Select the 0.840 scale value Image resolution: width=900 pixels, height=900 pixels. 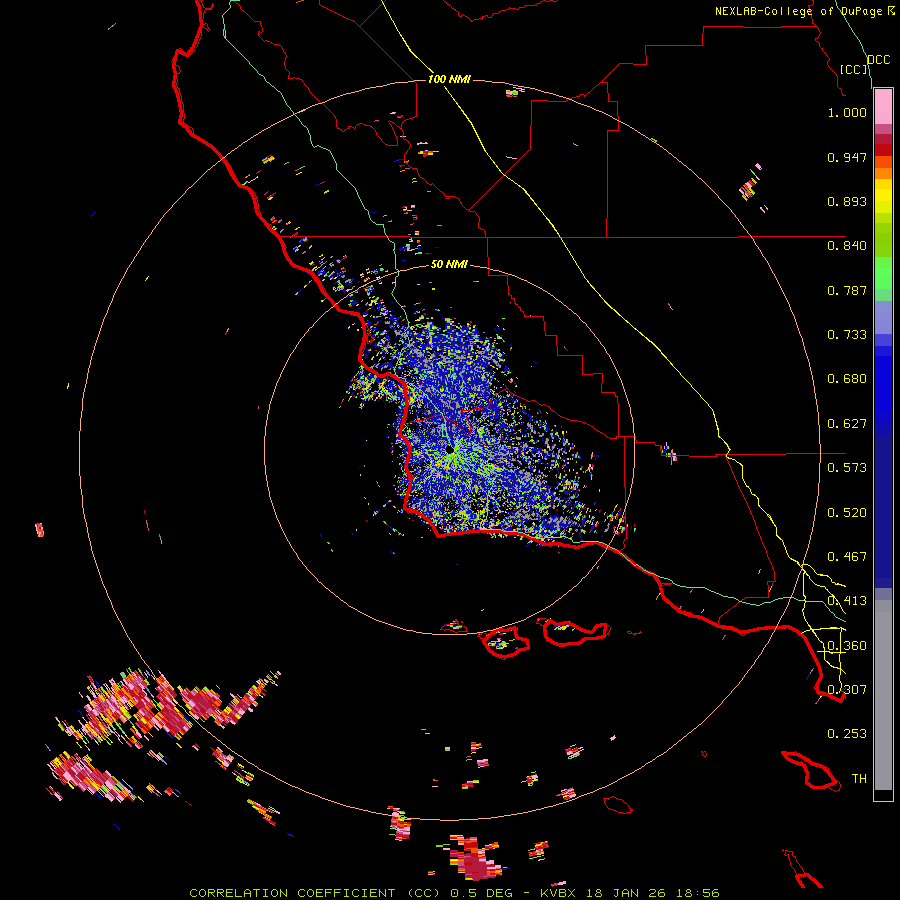(x=847, y=246)
